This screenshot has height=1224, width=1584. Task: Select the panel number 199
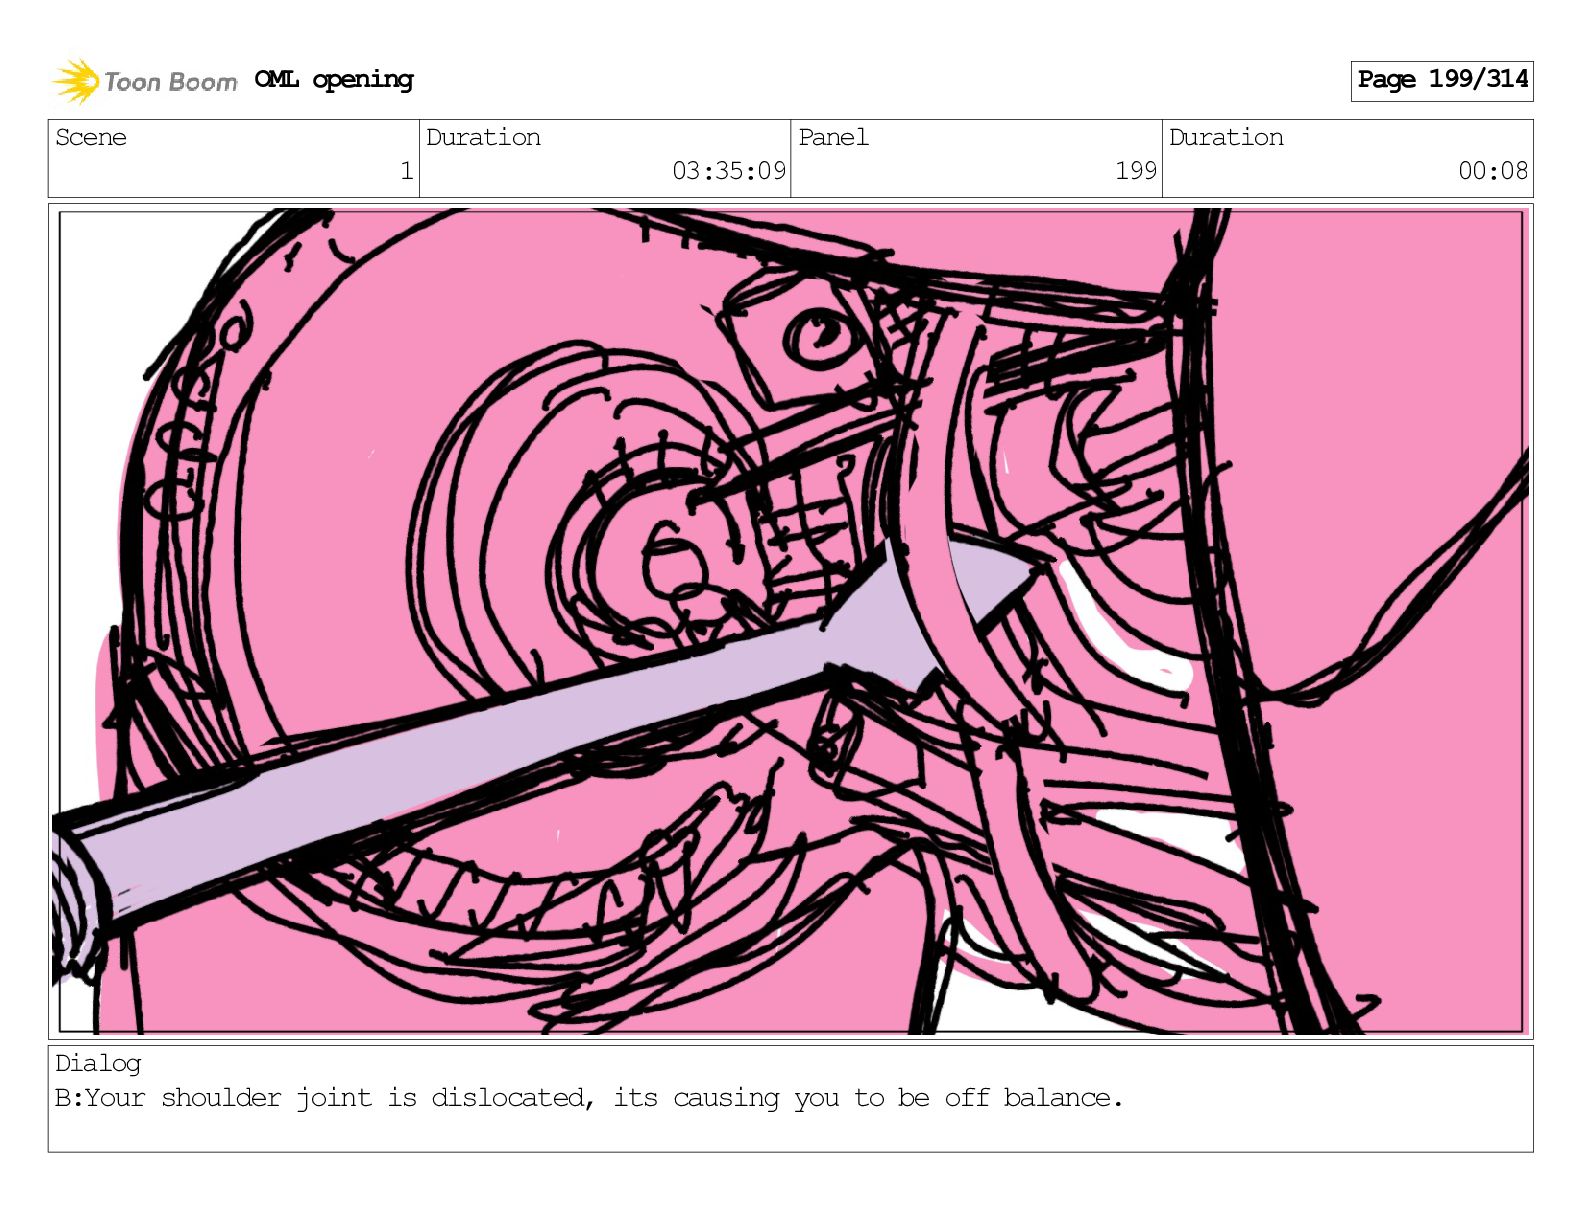click(1136, 171)
